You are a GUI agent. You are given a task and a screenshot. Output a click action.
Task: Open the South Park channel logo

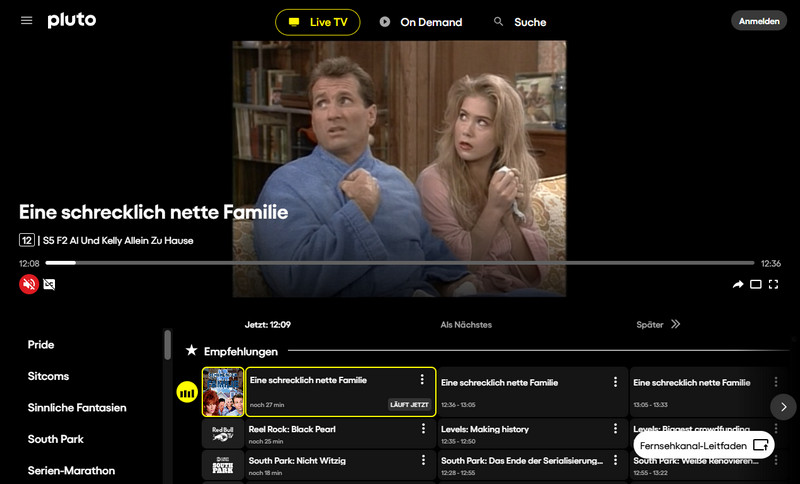click(222, 465)
